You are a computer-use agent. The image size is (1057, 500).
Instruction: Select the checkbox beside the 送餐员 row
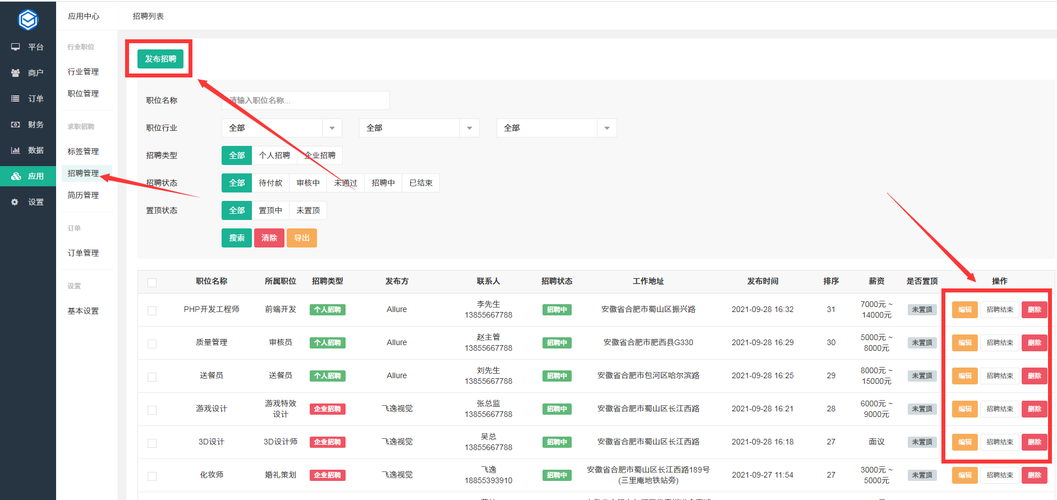coord(152,376)
